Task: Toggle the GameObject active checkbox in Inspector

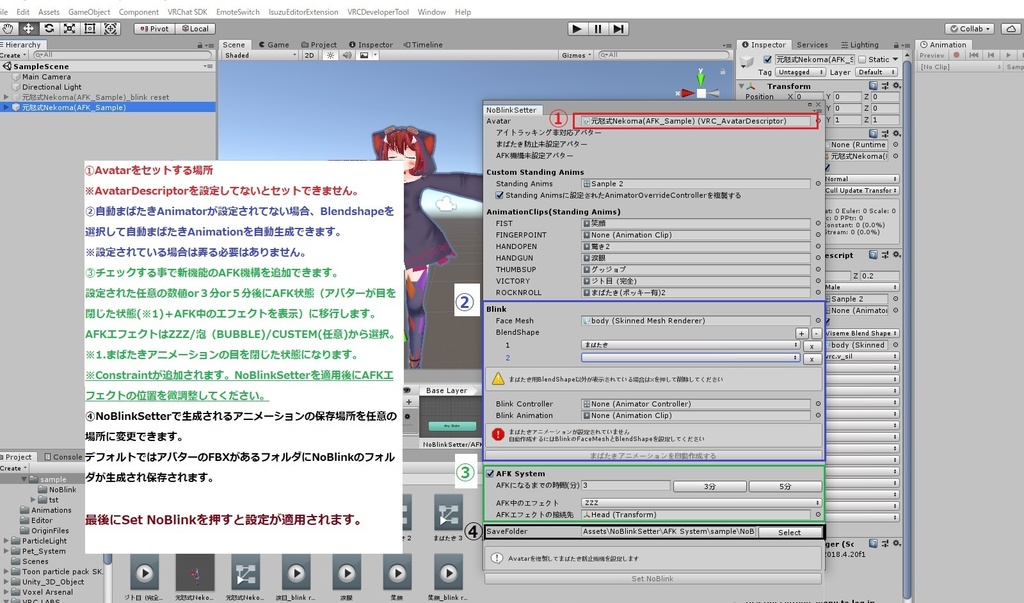Action: tap(767, 59)
